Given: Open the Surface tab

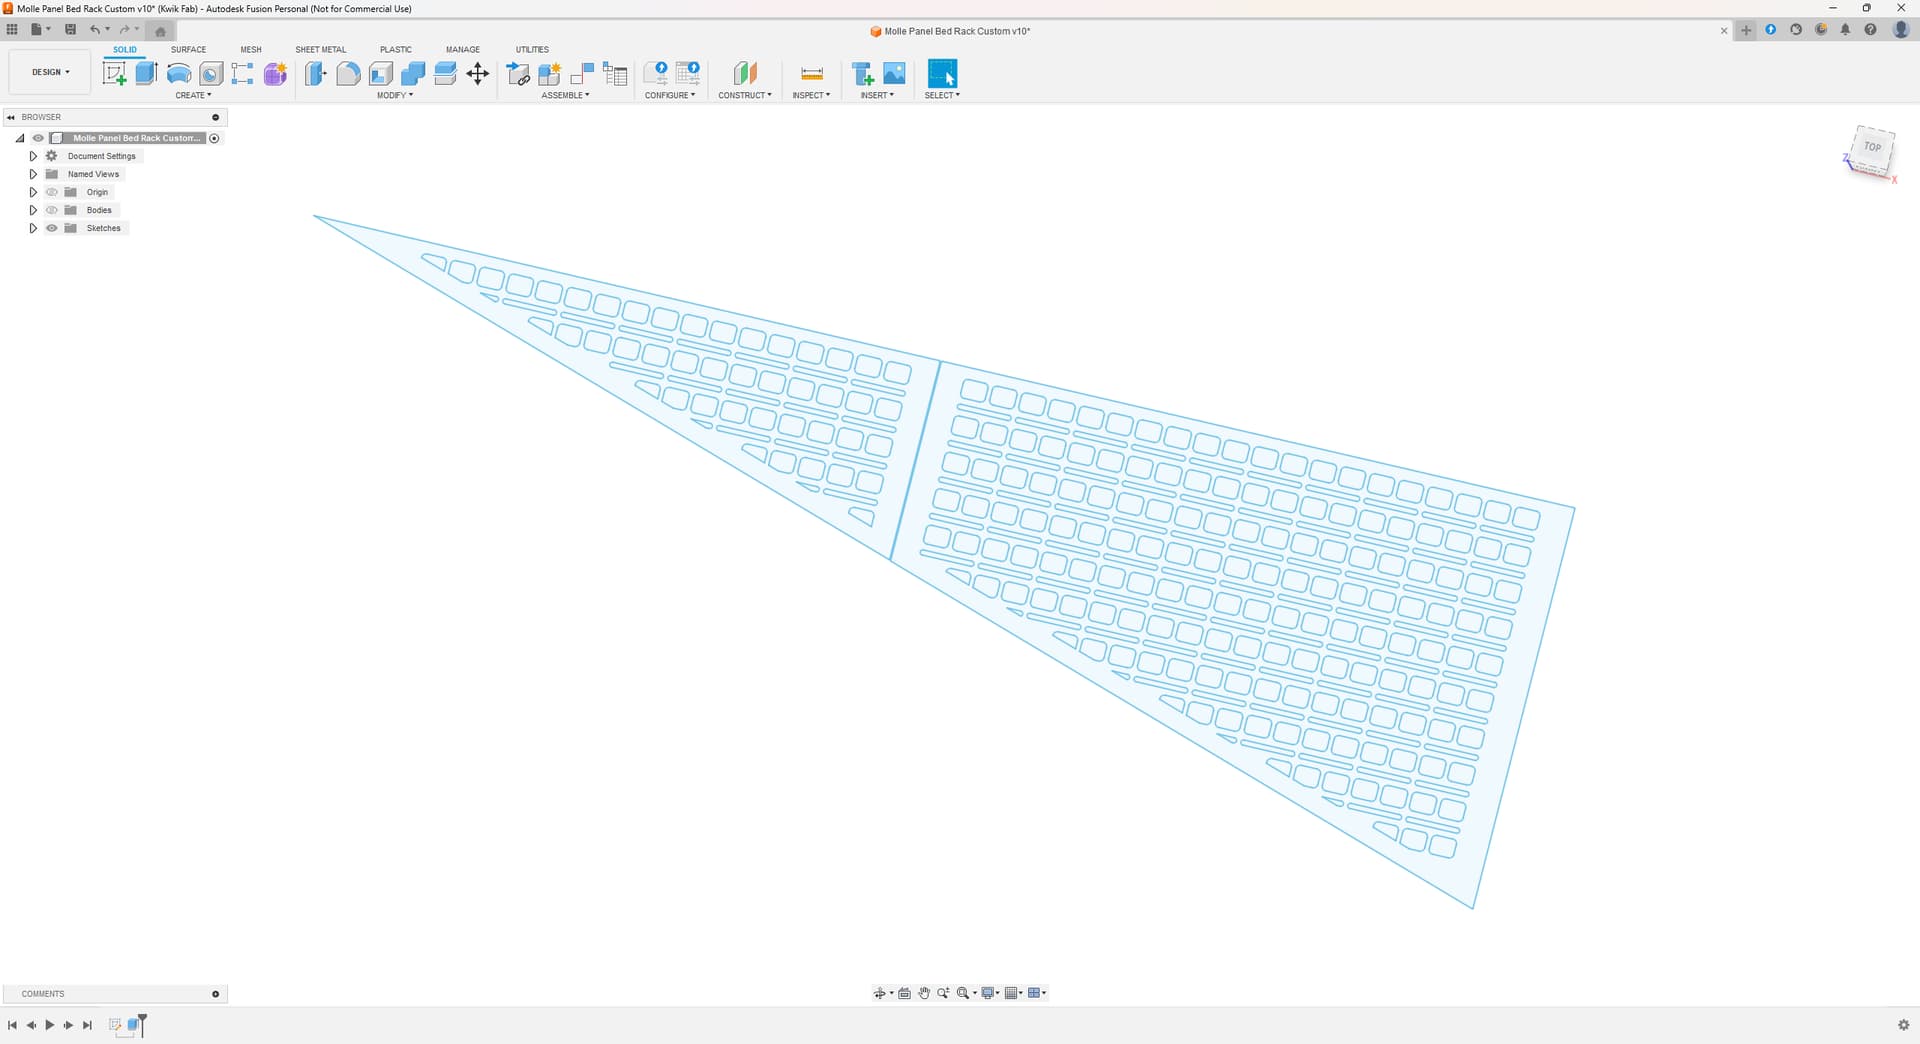Looking at the screenshot, I should 188,49.
